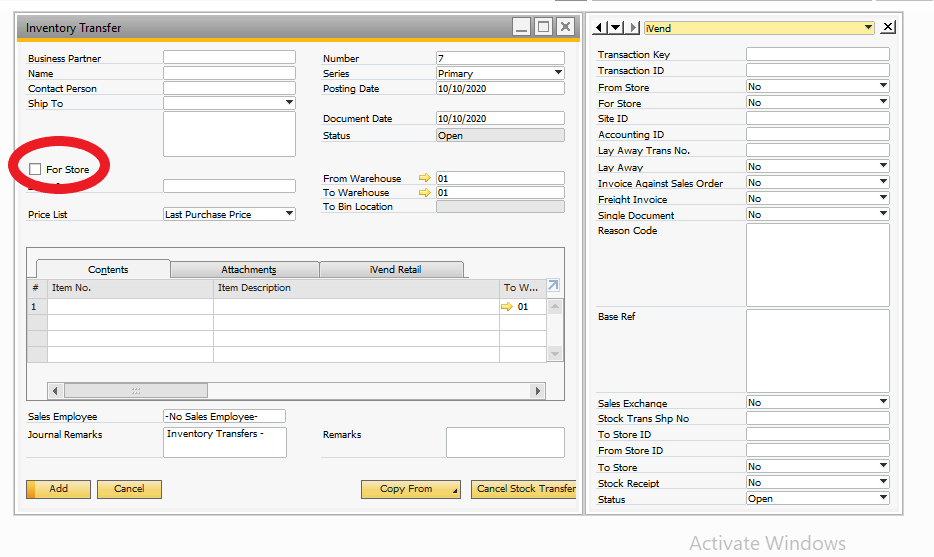This screenshot has height=557, width=934.
Task: Click the From Warehouse field
Action: click(500, 178)
